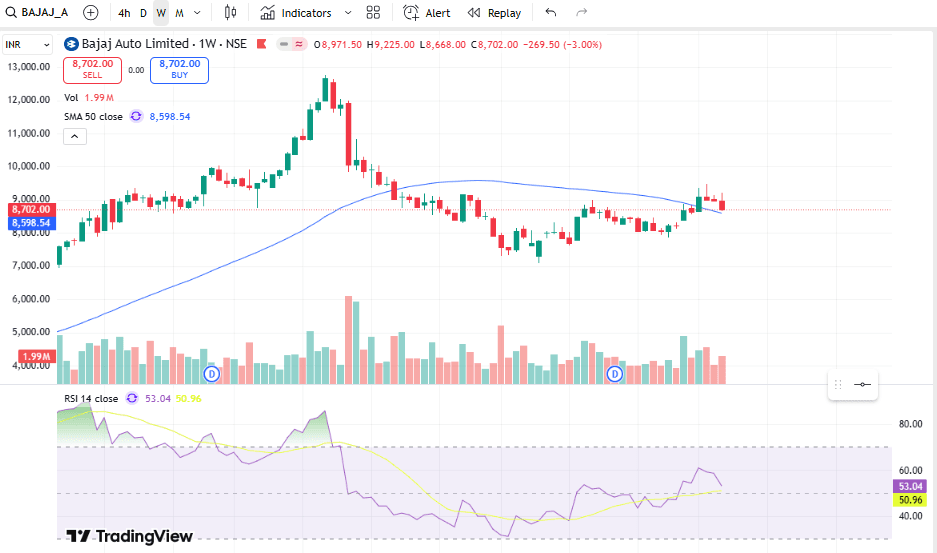Click the 1.99M volume axis label
The width and height of the screenshot is (937, 553).
(37, 356)
